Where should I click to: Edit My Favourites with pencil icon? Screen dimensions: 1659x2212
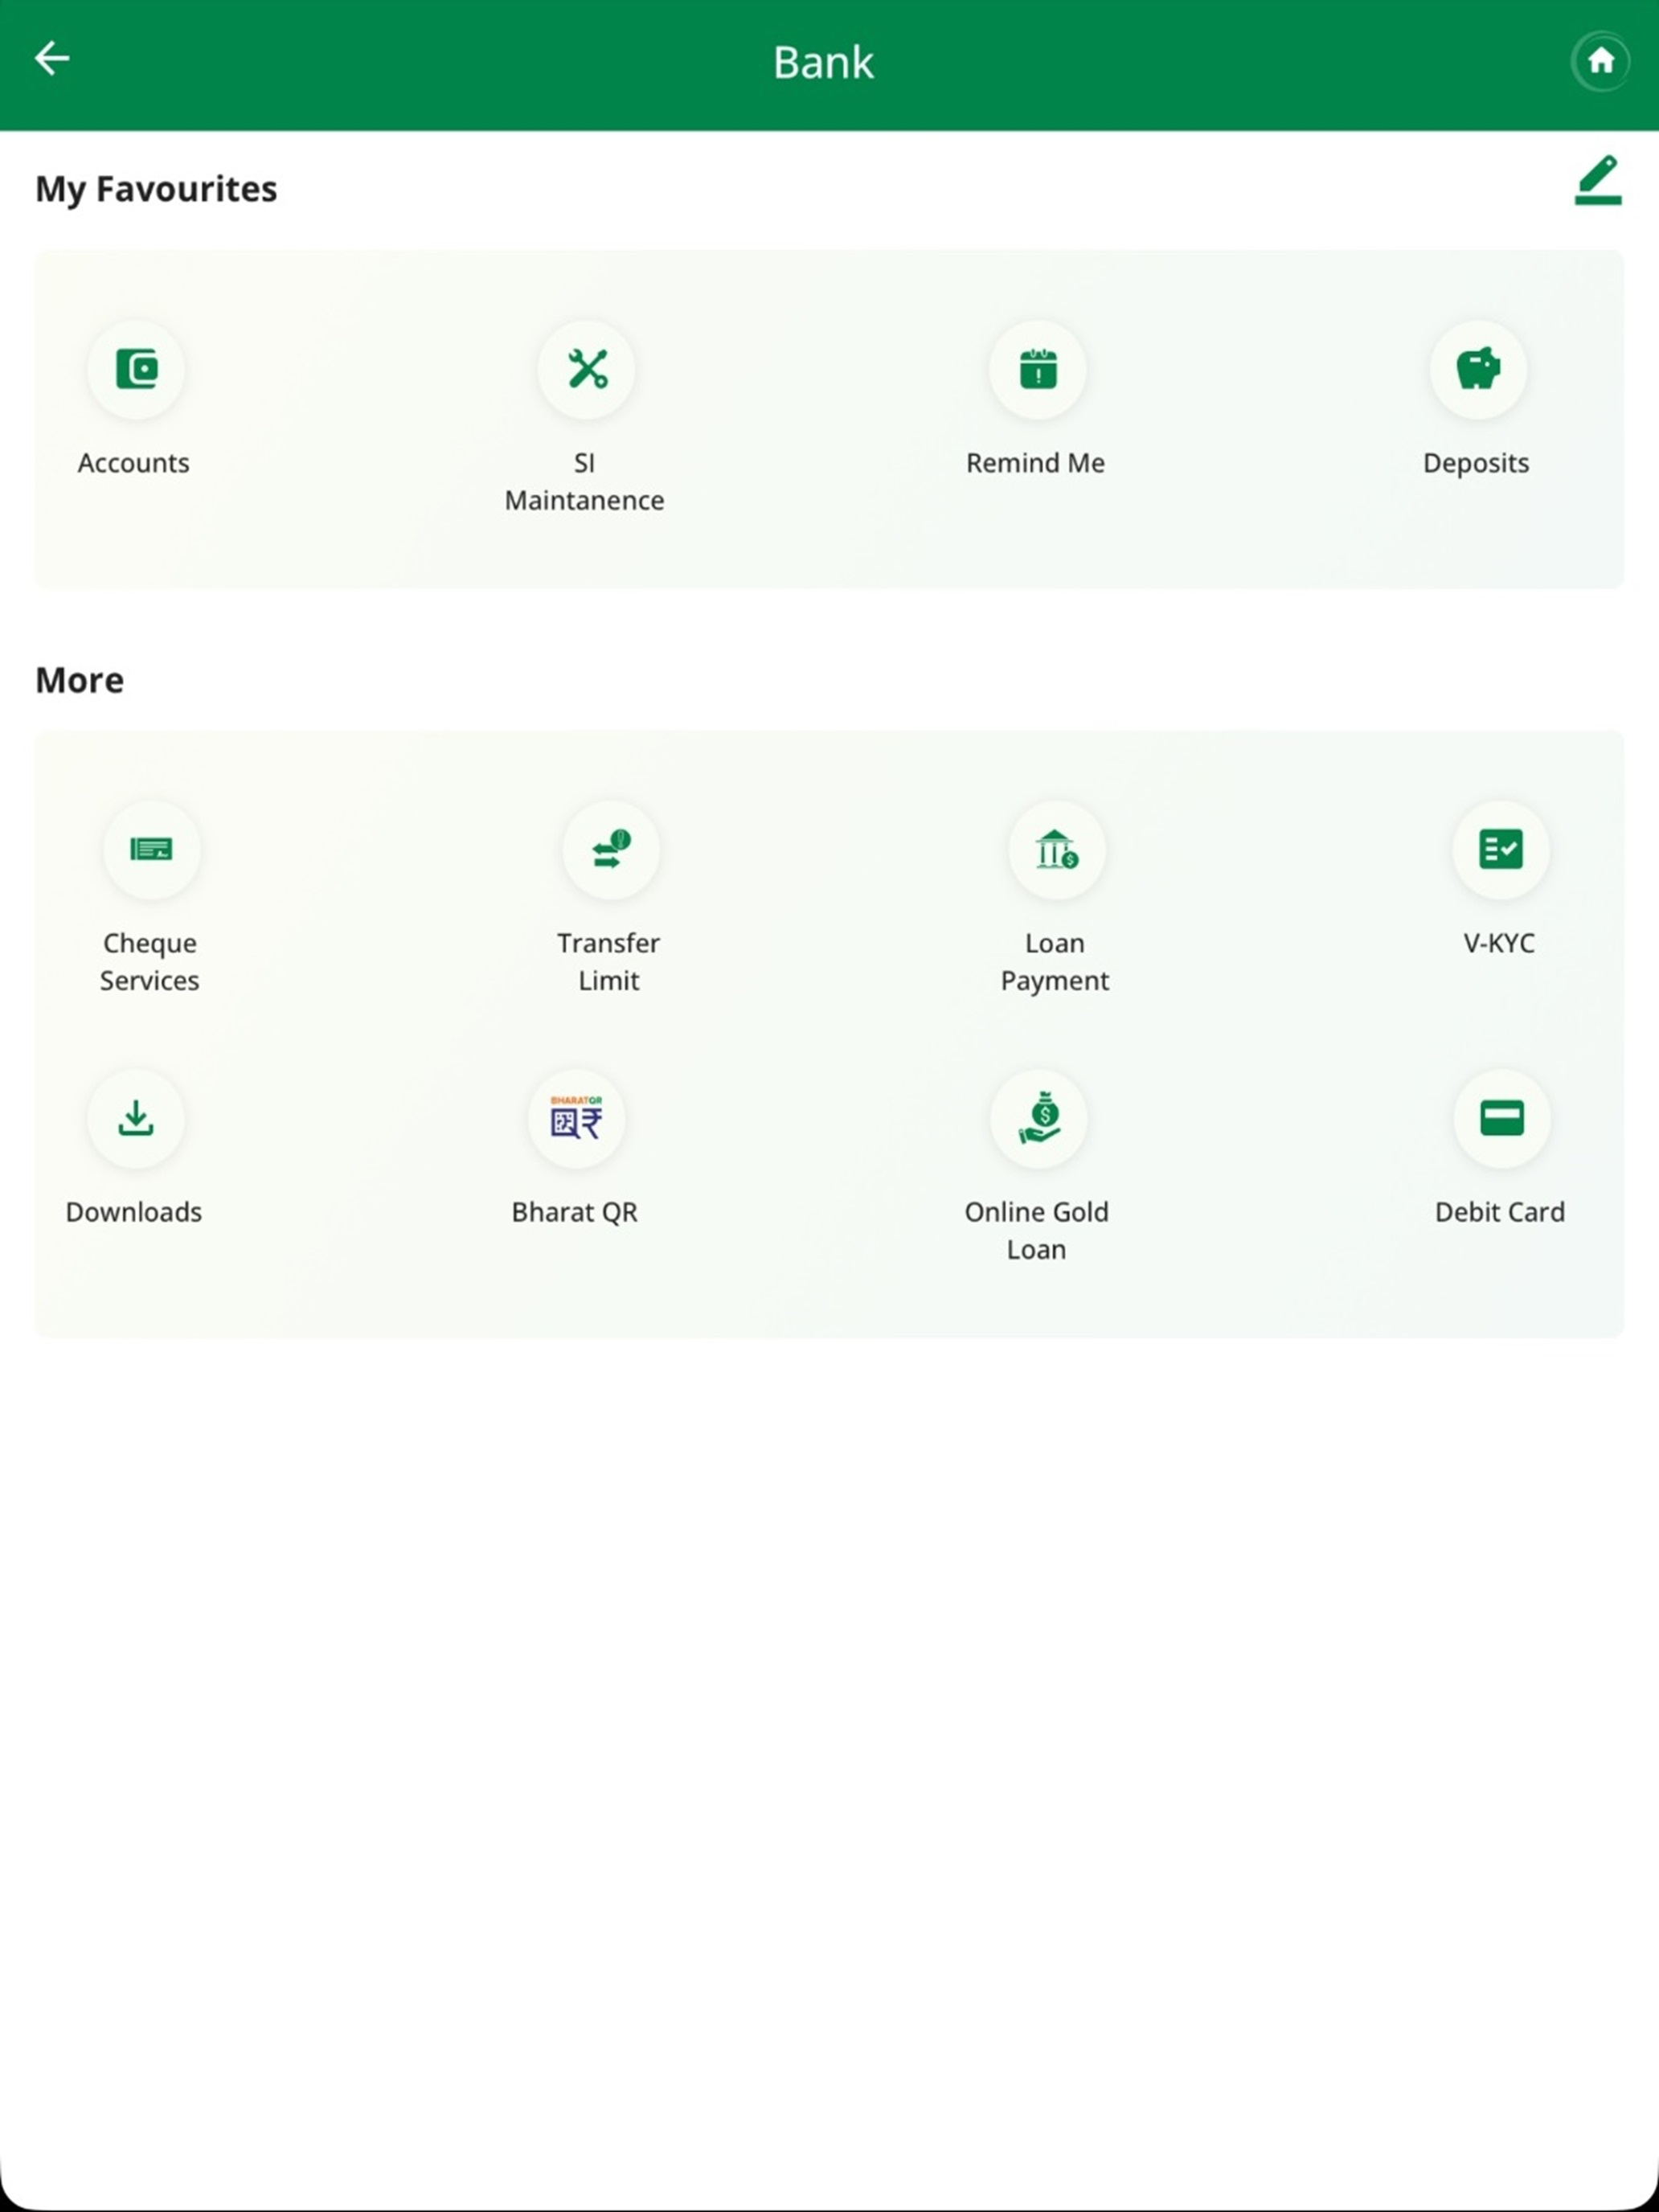[x=1597, y=180]
